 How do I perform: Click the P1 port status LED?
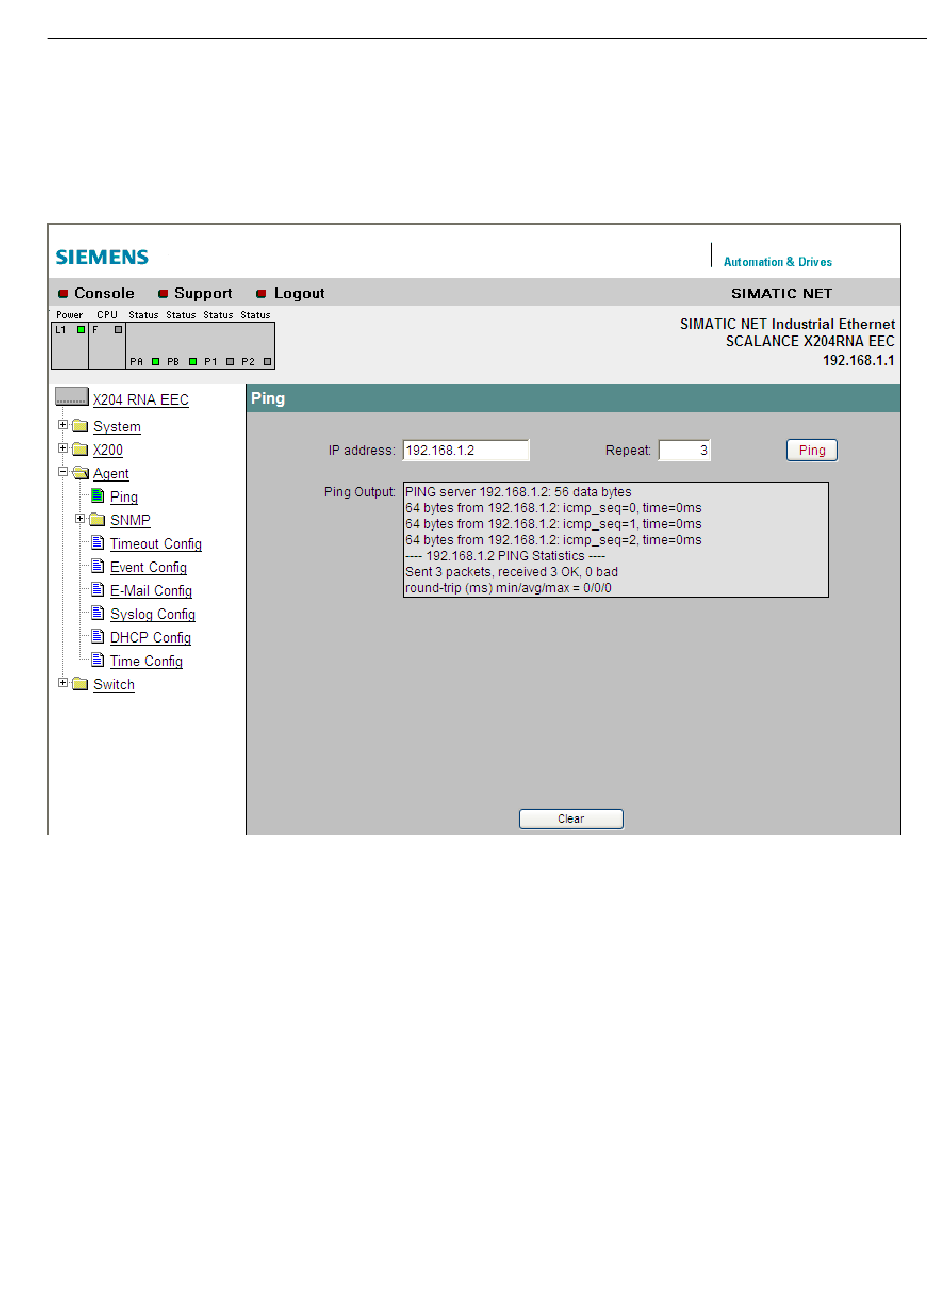[229, 362]
